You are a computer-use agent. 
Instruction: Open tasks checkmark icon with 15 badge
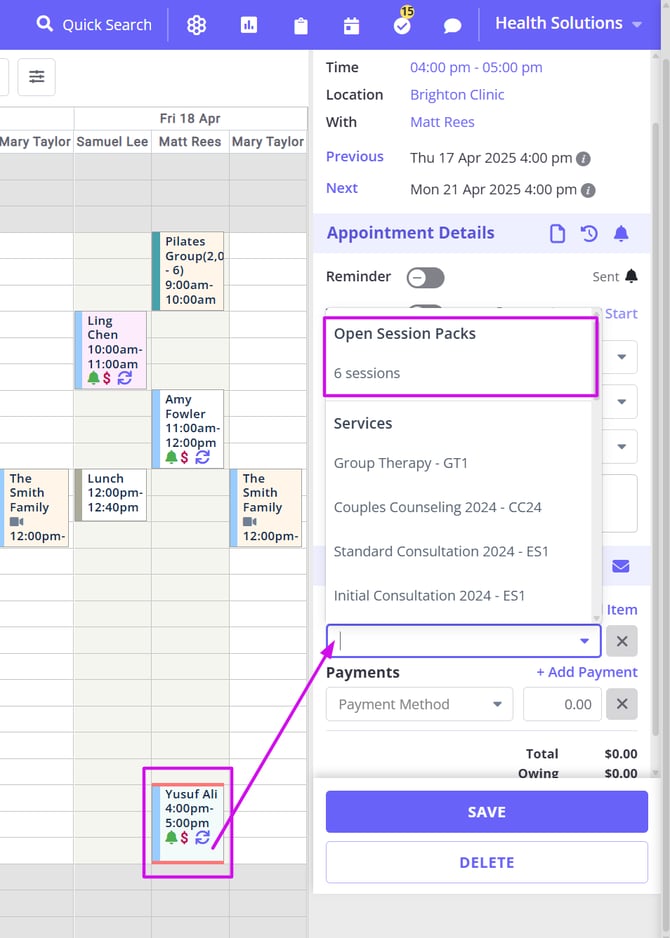pos(402,25)
